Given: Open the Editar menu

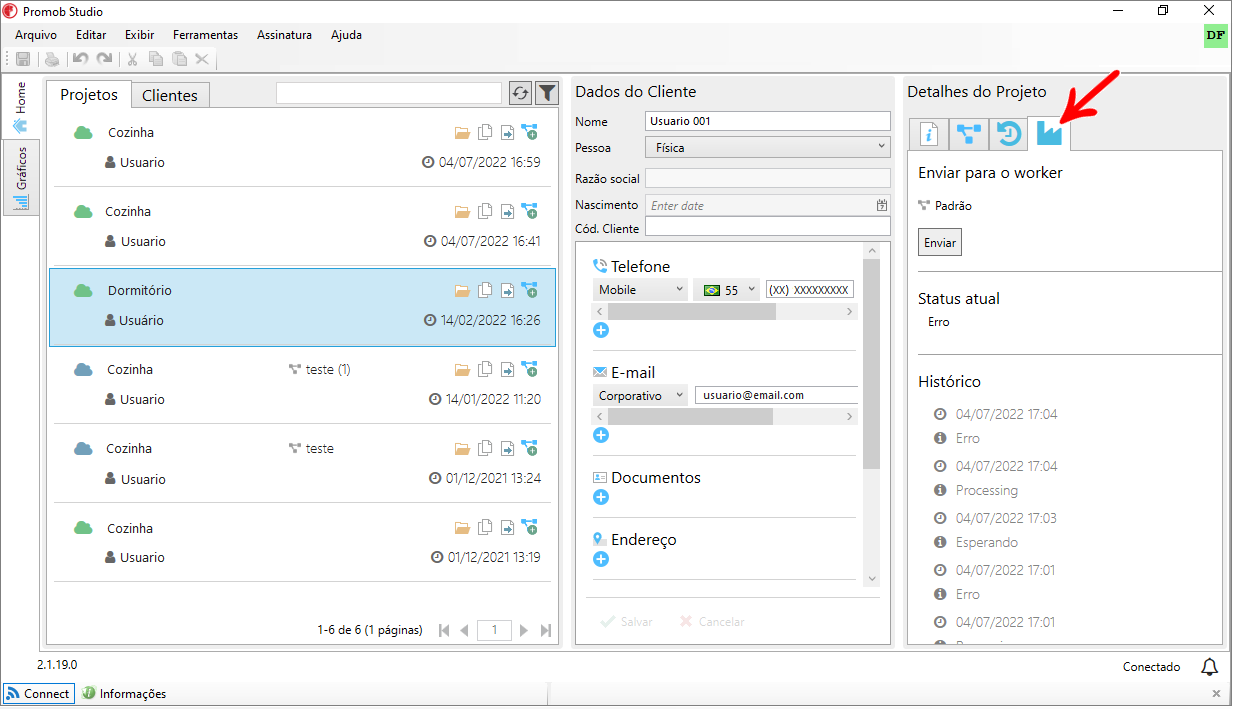Looking at the screenshot, I should (x=91, y=35).
